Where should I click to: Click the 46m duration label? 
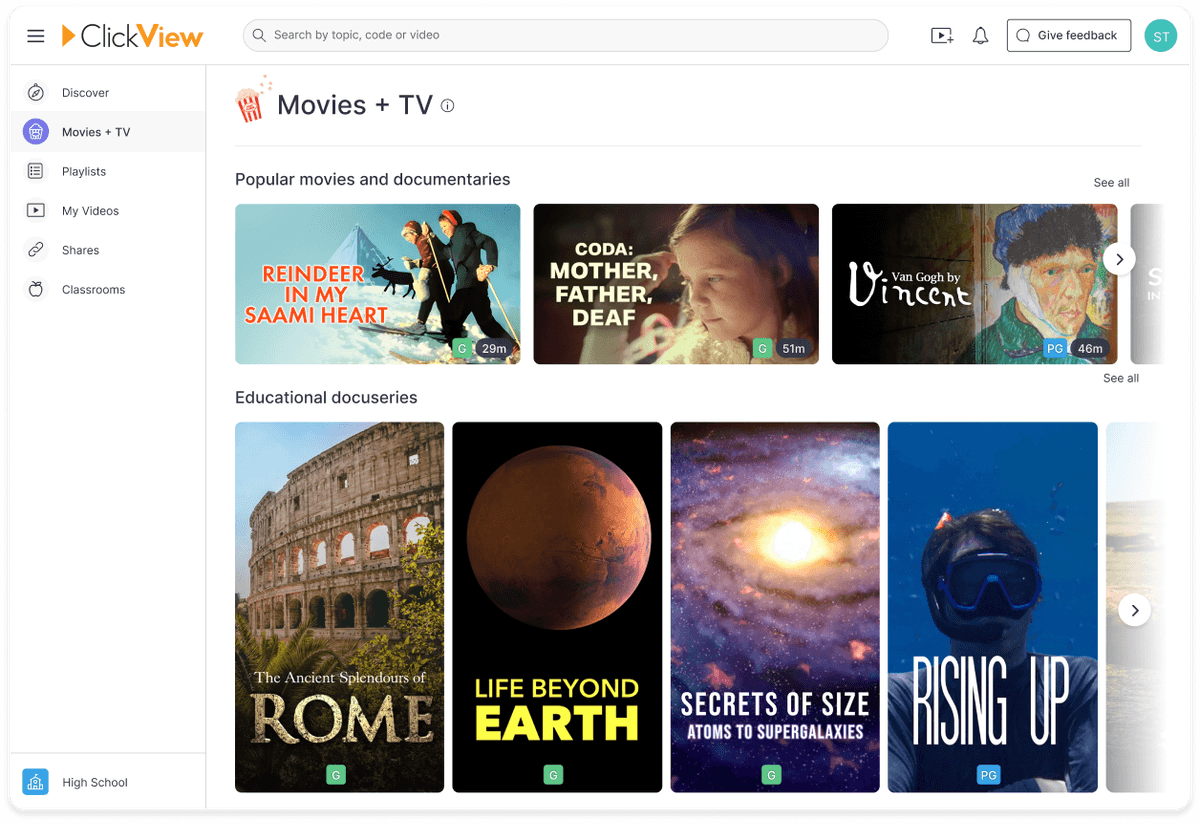click(x=1090, y=348)
